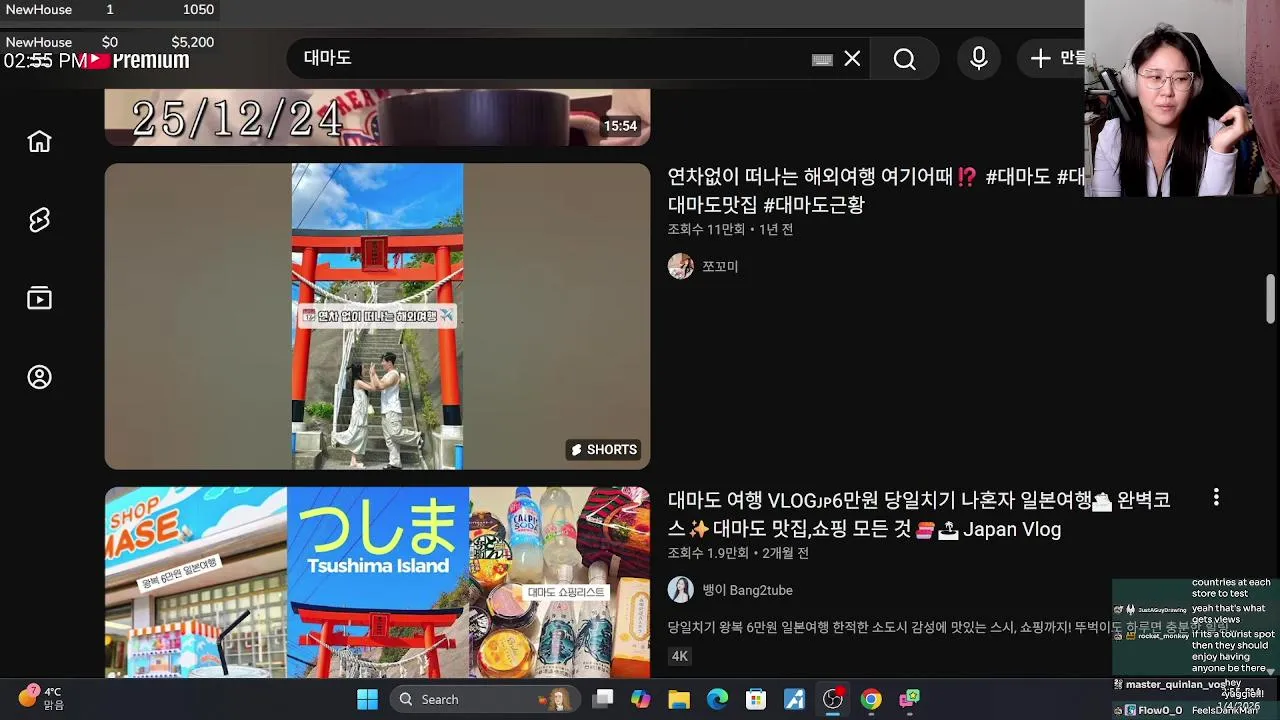Open three-dot menu for 대마도 여행 VLOG
This screenshot has width=1280, height=720.
click(1216, 497)
